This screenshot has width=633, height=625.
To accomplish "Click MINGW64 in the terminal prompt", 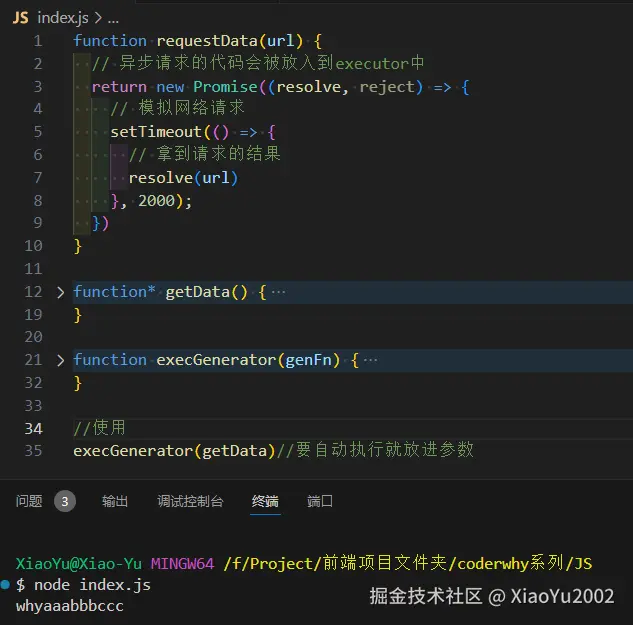I will 182,563.
